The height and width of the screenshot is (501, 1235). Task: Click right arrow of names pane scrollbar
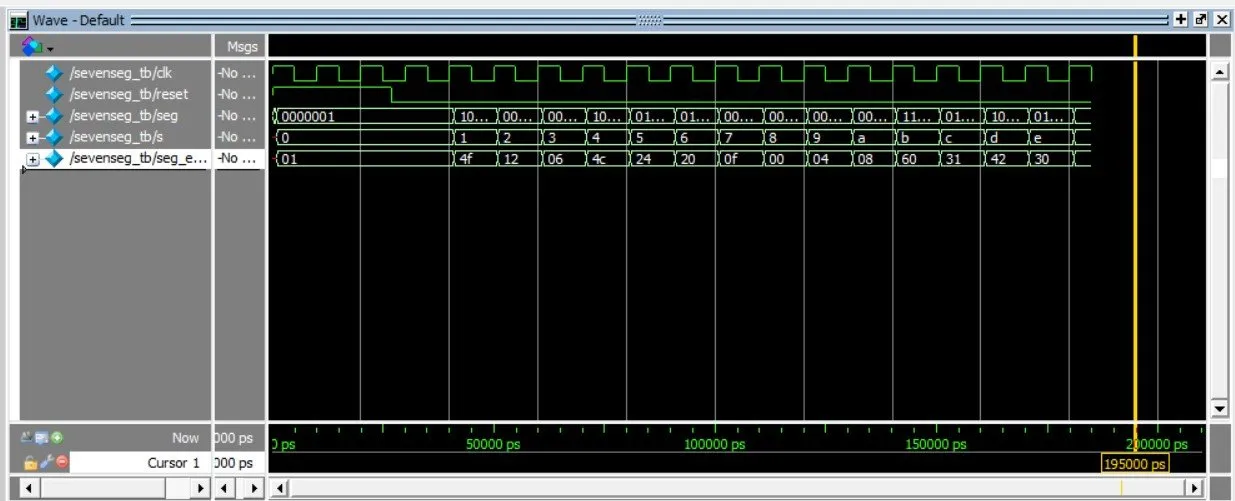coord(201,488)
